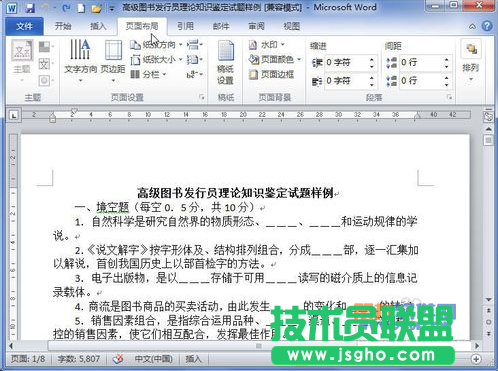The image size is (498, 371).
Task: Click horizontal scrollbar right arrow
Action: (x=477, y=346)
